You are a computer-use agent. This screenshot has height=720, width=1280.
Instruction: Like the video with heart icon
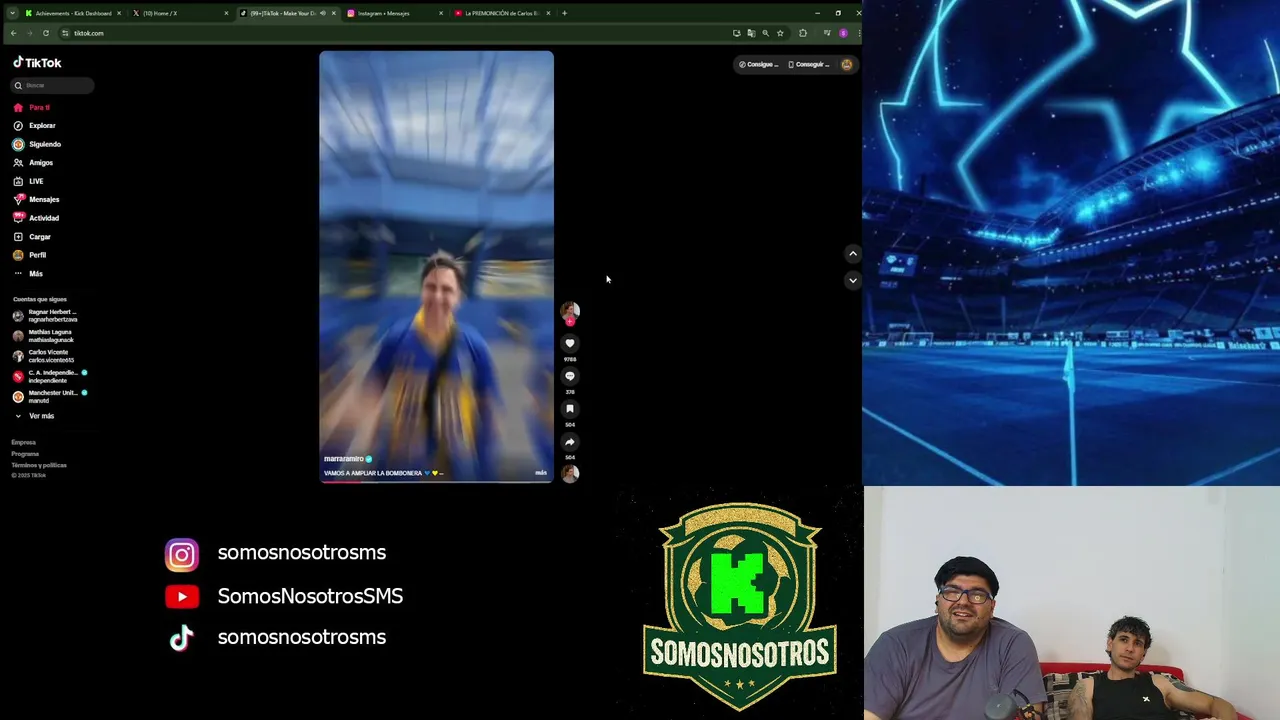pos(570,343)
